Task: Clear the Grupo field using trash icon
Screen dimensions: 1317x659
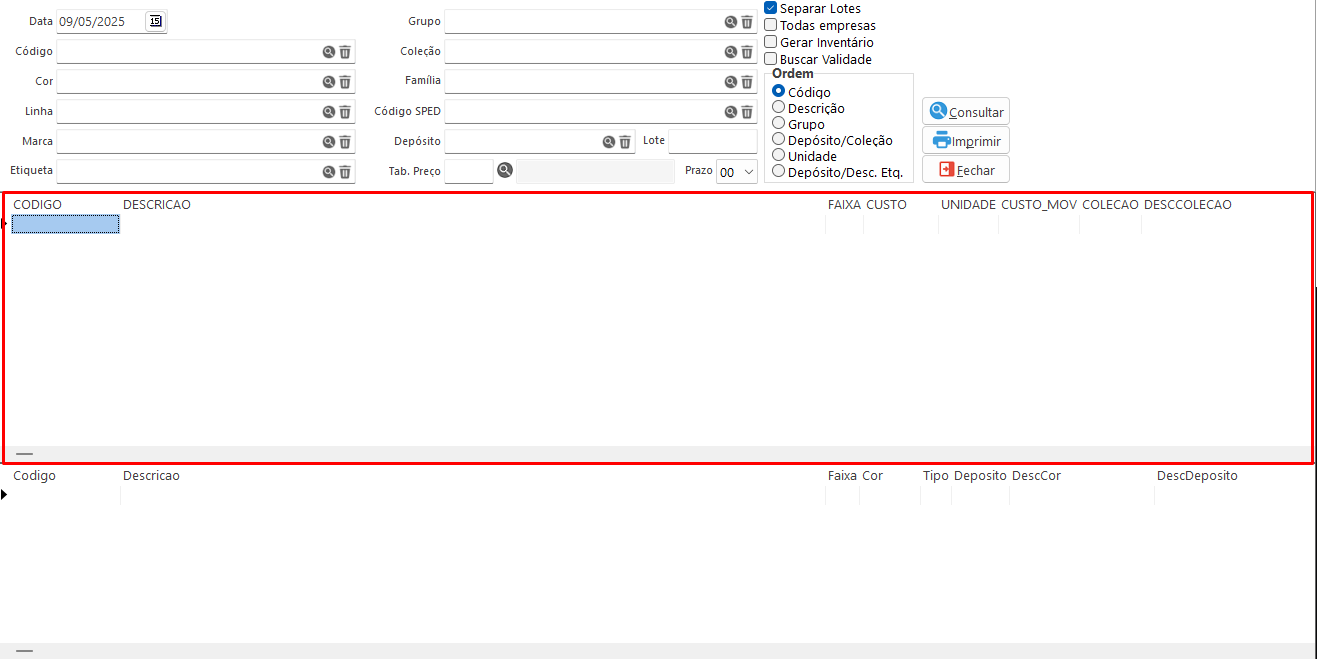Action: coord(747,22)
